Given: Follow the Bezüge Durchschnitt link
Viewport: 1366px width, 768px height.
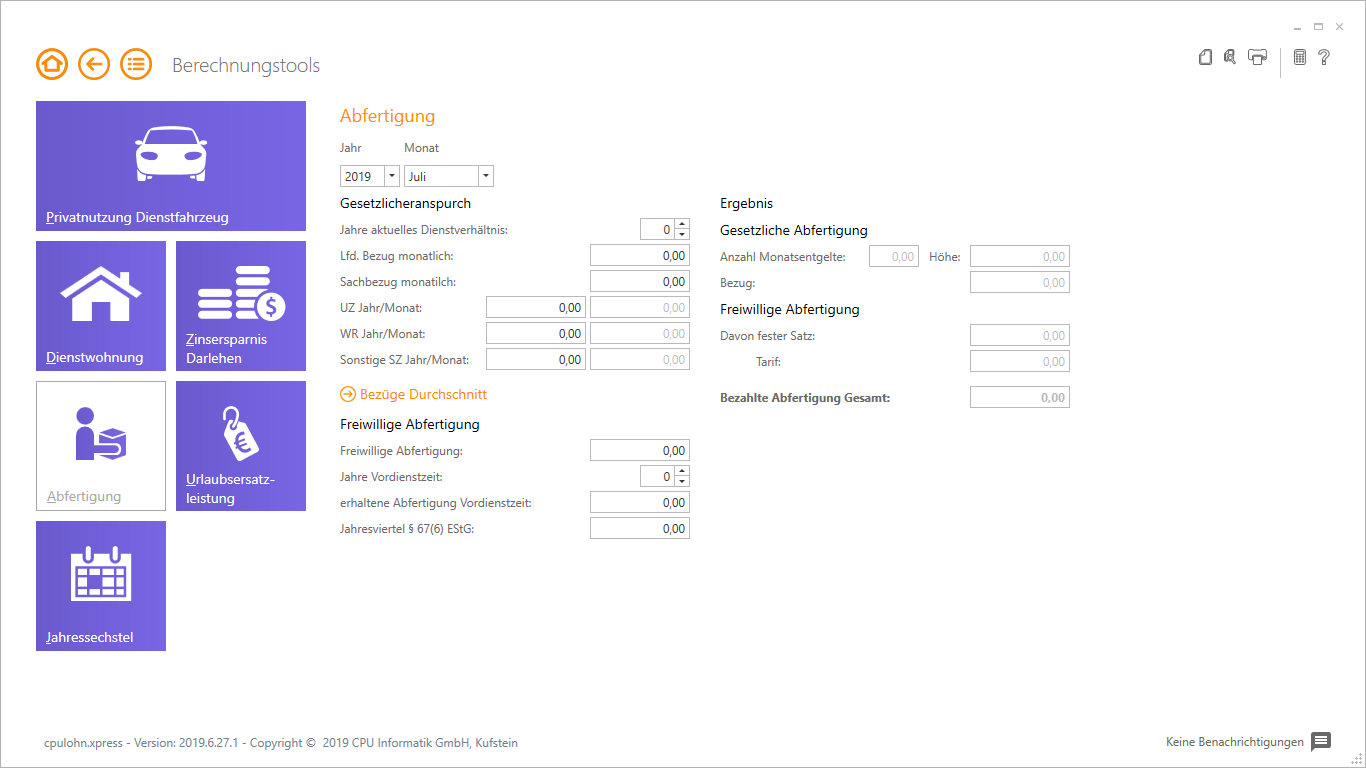Looking at the screenshot, I should [x=414, y=395].
